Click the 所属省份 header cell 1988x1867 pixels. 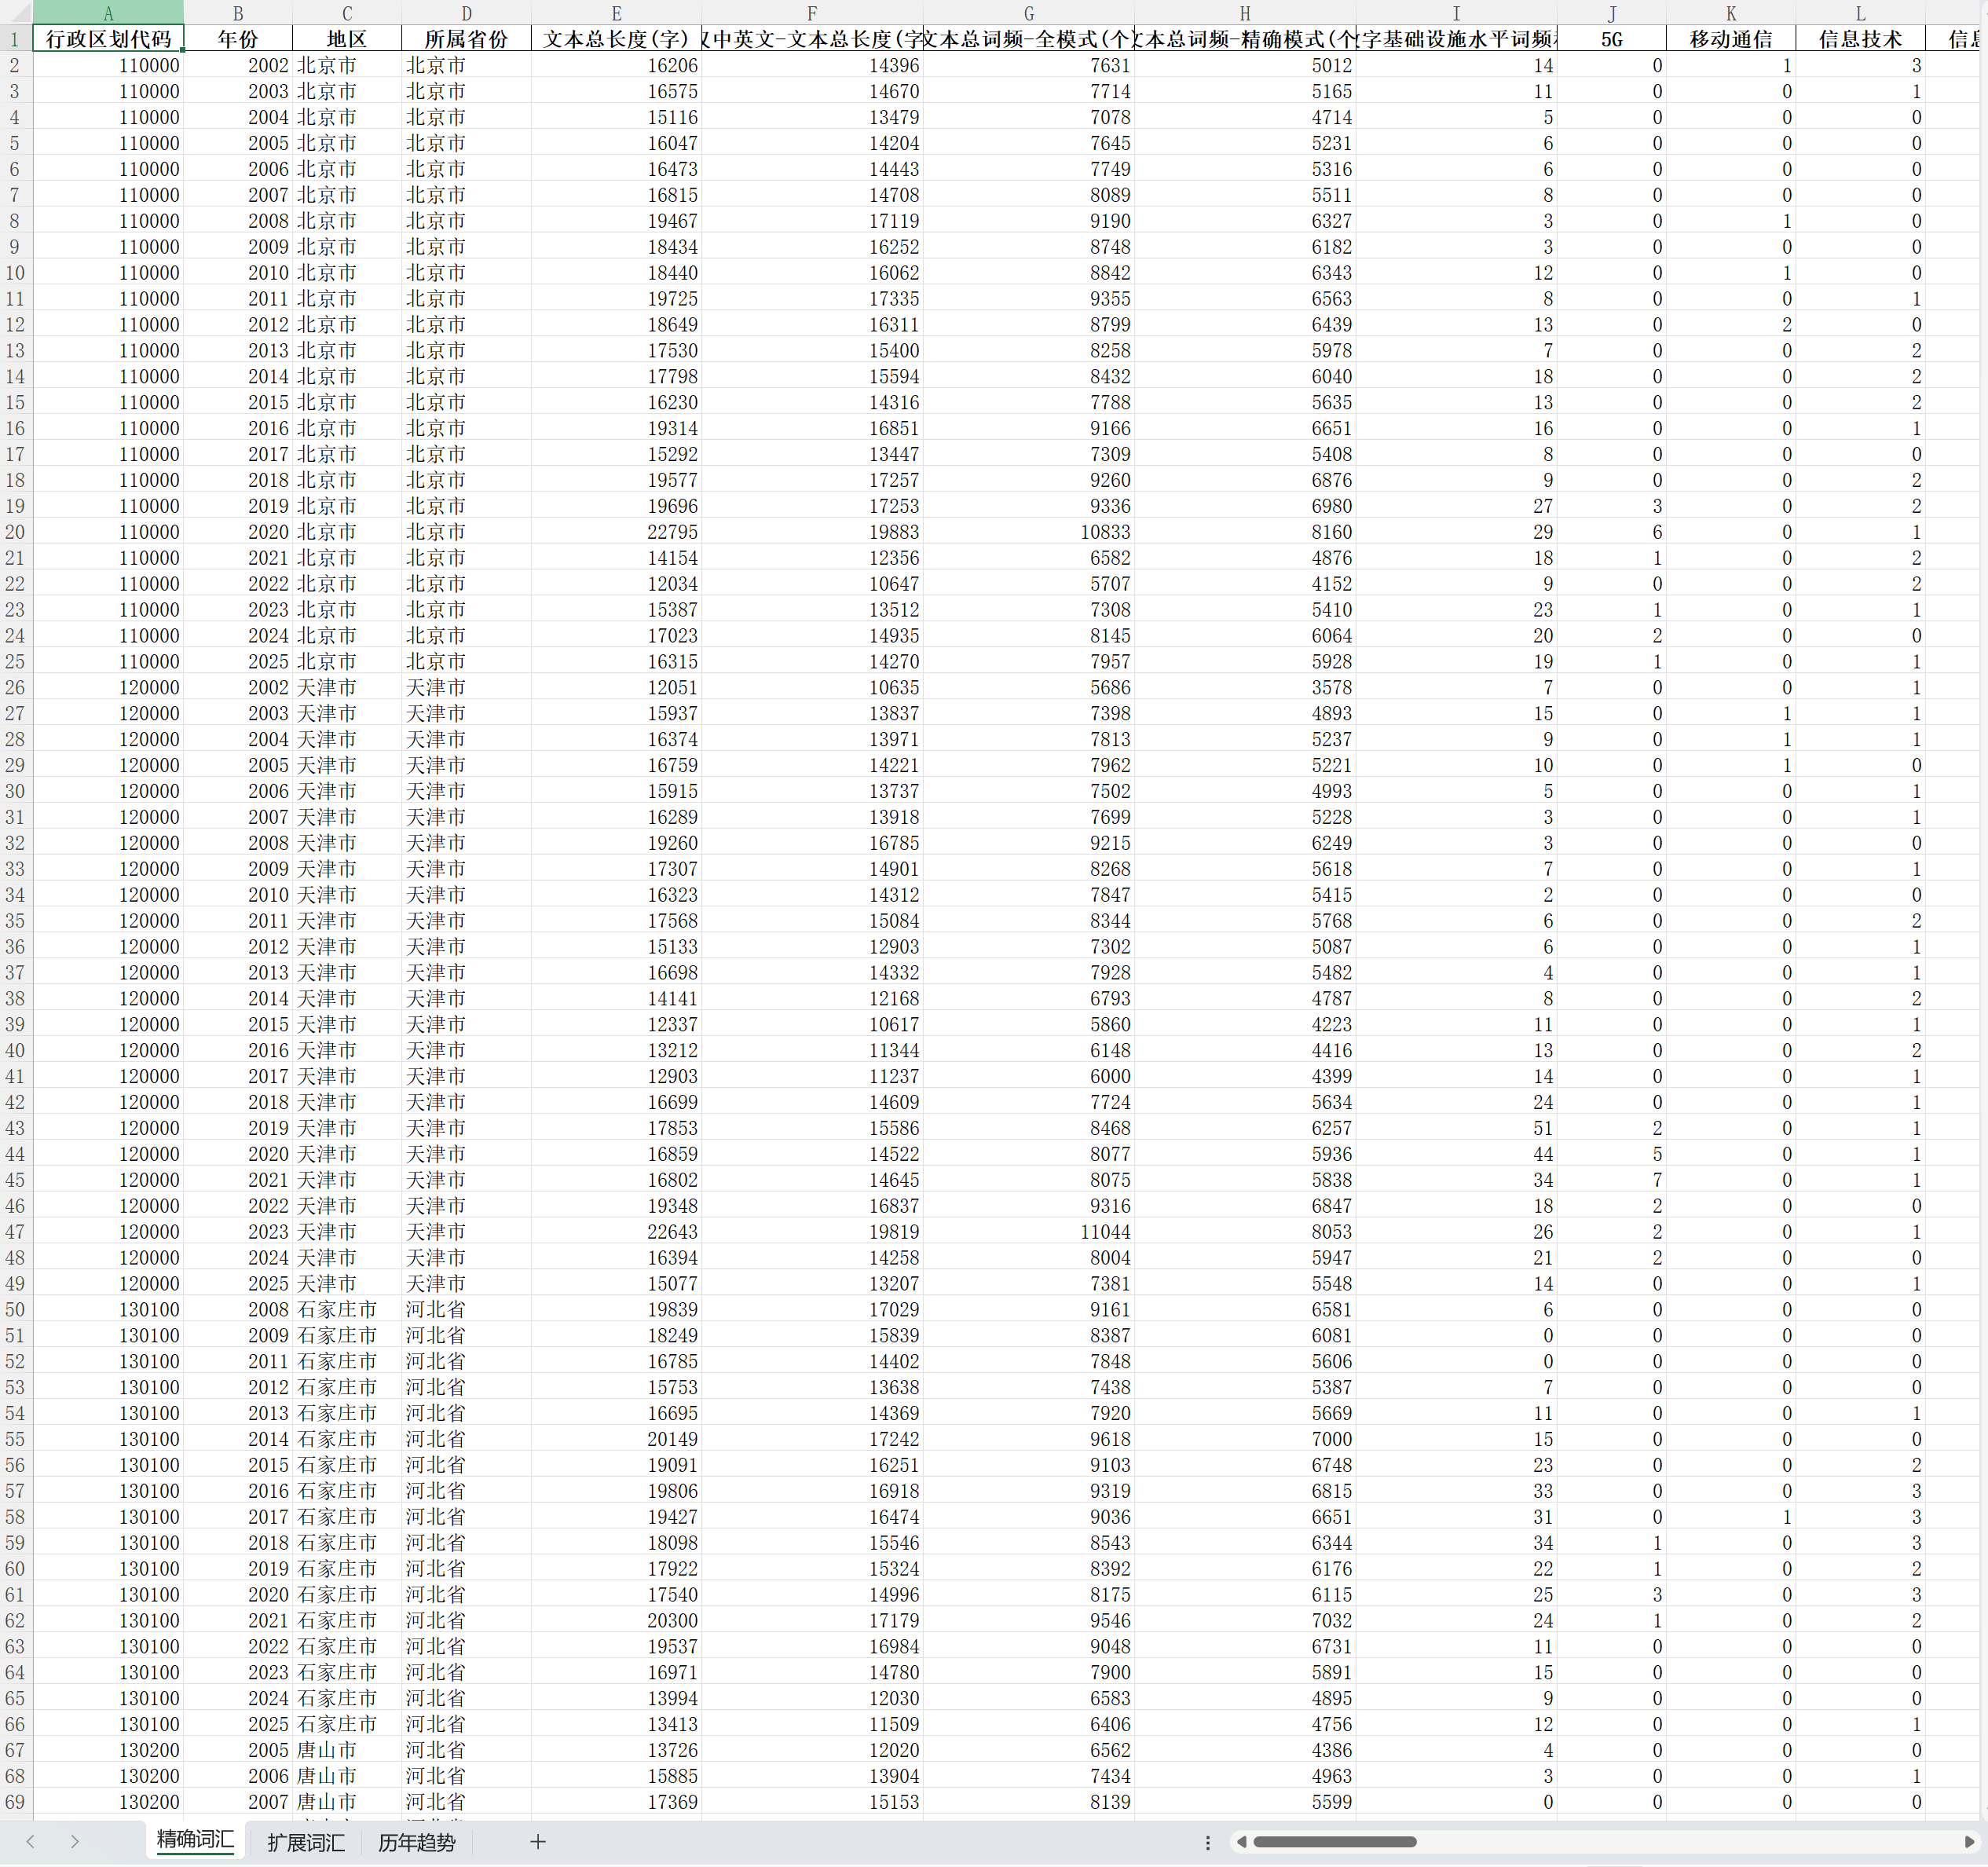tap(466, 39)
